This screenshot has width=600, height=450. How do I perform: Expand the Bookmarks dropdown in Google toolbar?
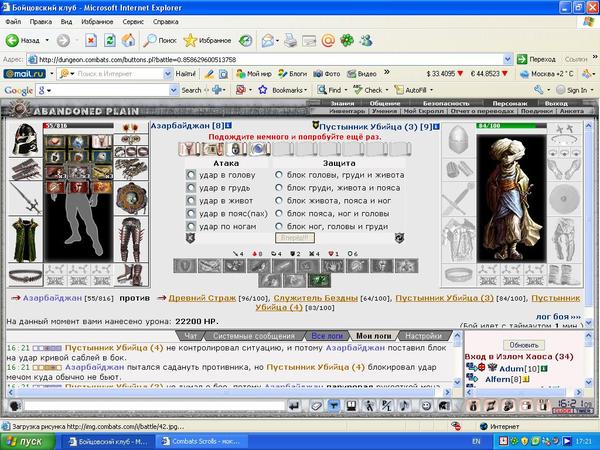coord(305,90)
